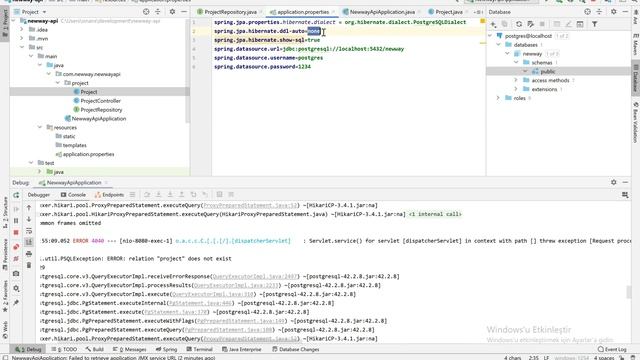The image size is (640, 360).
Task: Open the Build tool window
Action: point(95,349)
